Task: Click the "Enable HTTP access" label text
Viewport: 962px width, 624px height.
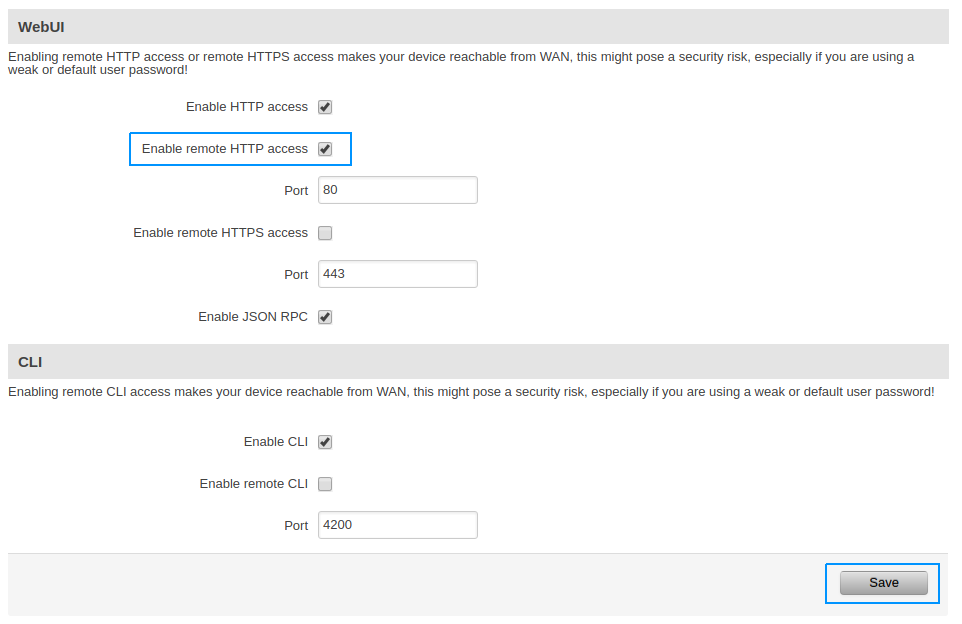Action: (x=247, y=107)
